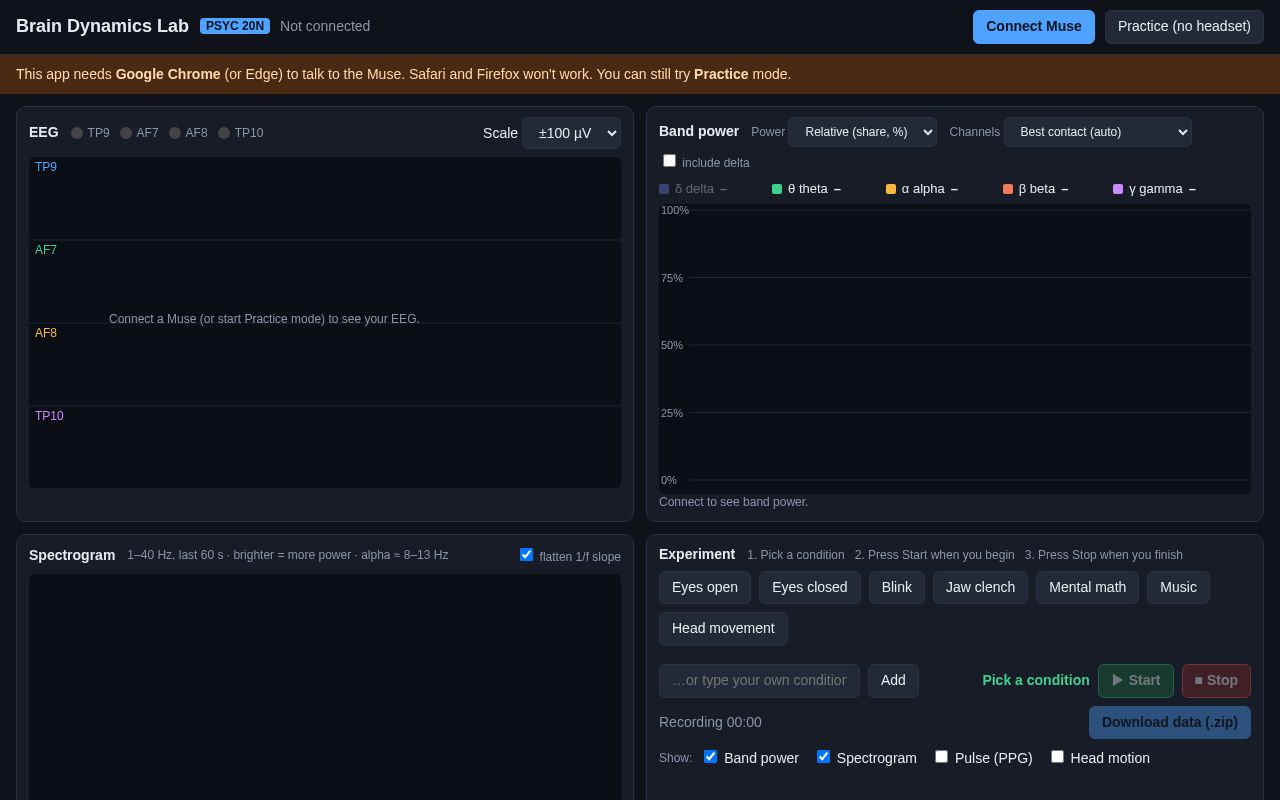Start Practice (no headset) mode
The height and width of the screenshot is (800, 1280).
1184,27
